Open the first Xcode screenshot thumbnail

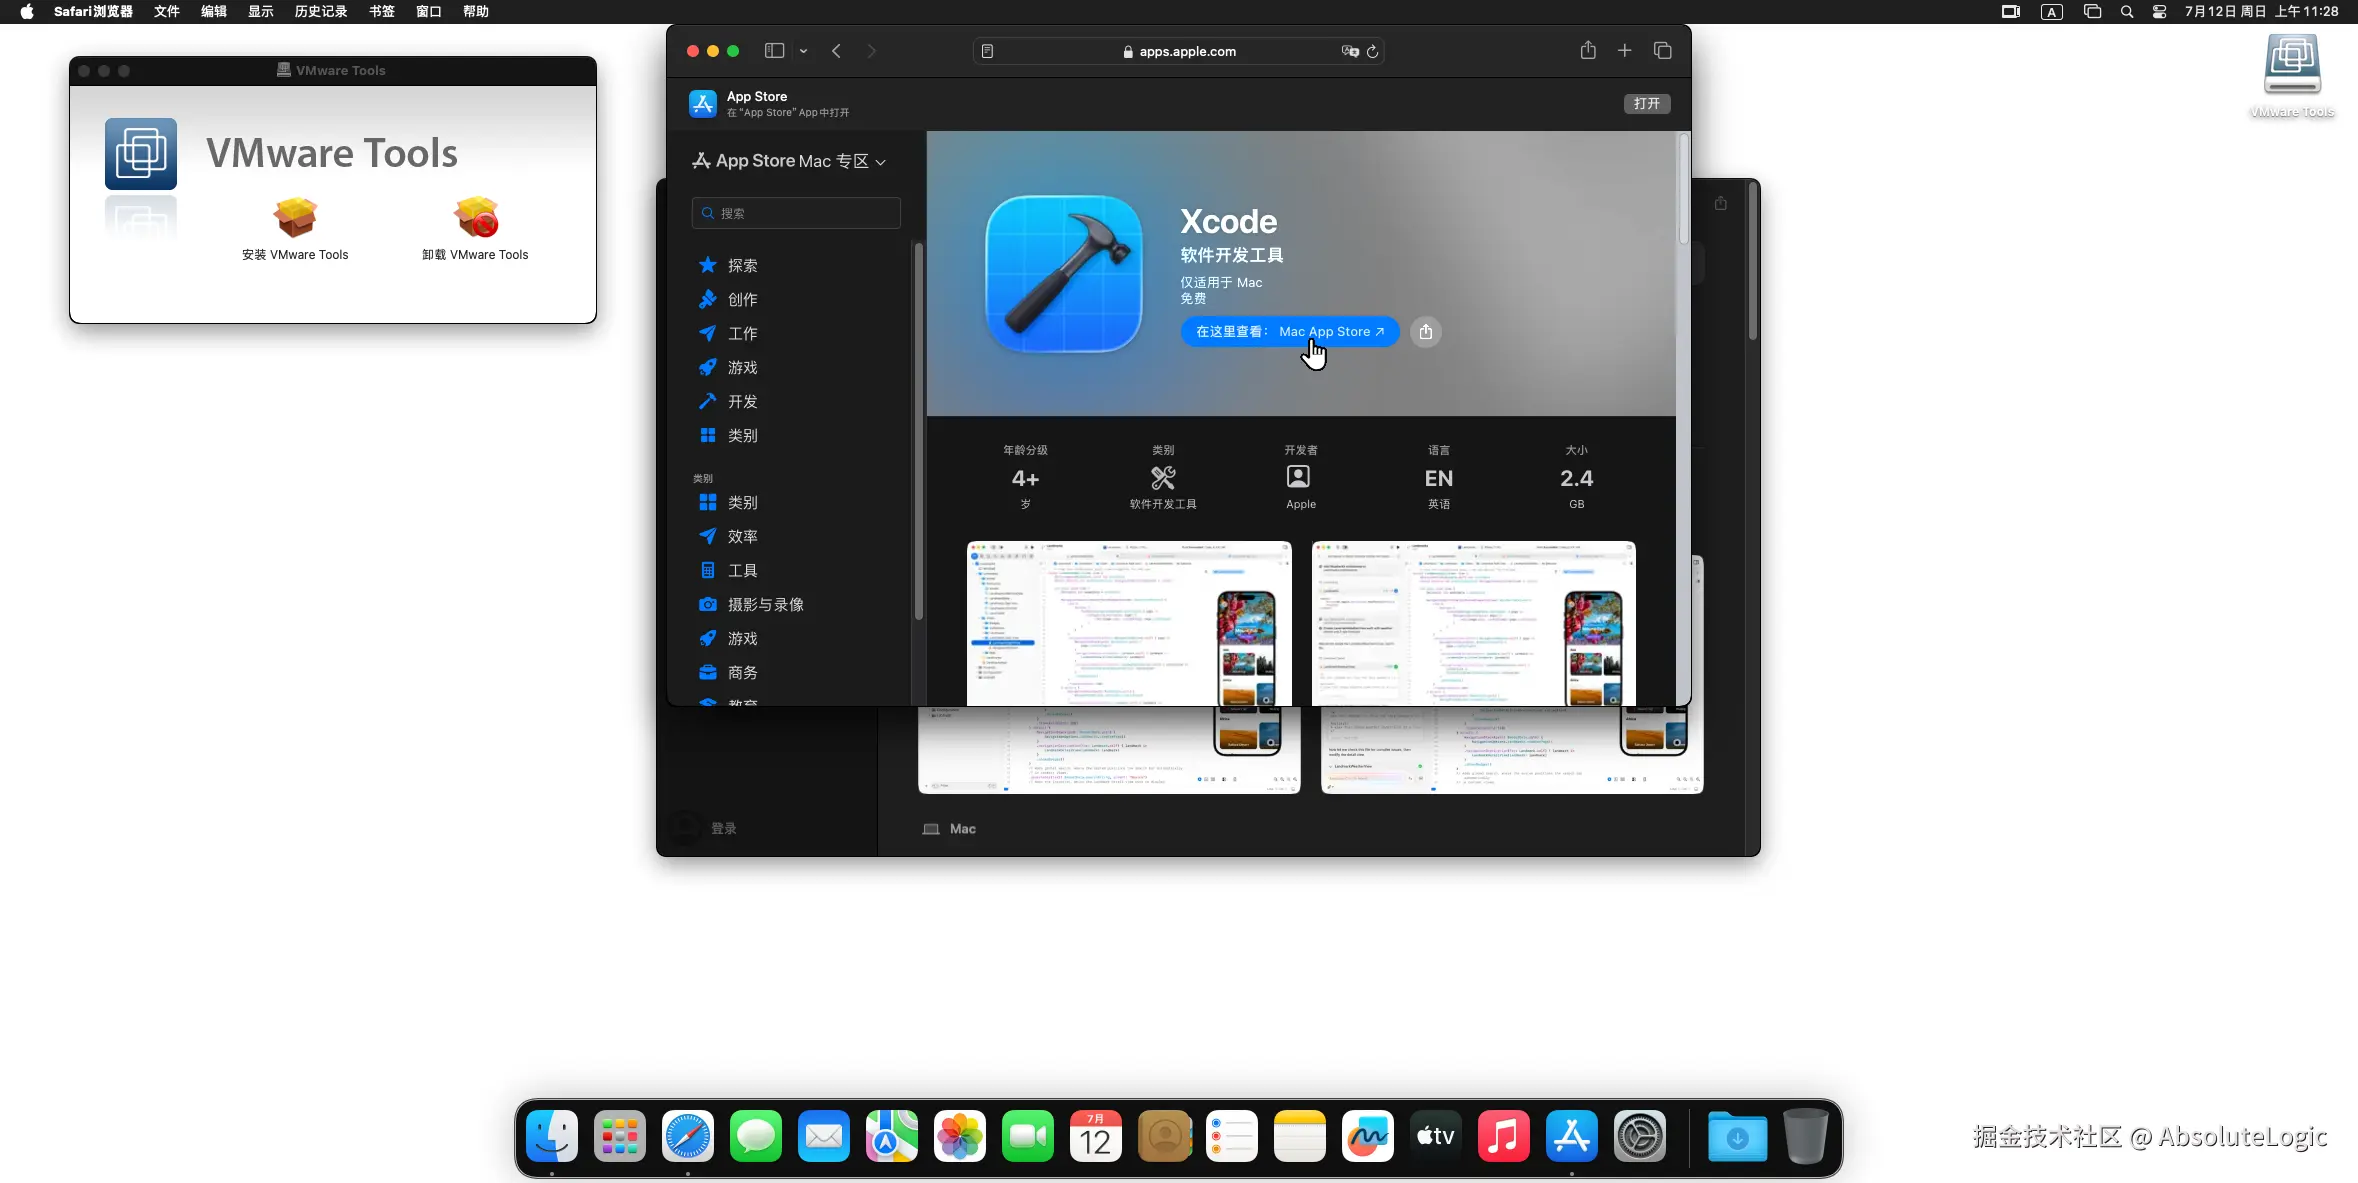(x=1129, y=624)
